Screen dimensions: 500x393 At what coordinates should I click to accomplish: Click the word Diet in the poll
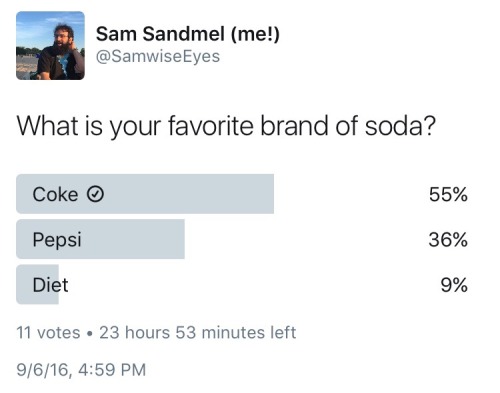(50, 285)
